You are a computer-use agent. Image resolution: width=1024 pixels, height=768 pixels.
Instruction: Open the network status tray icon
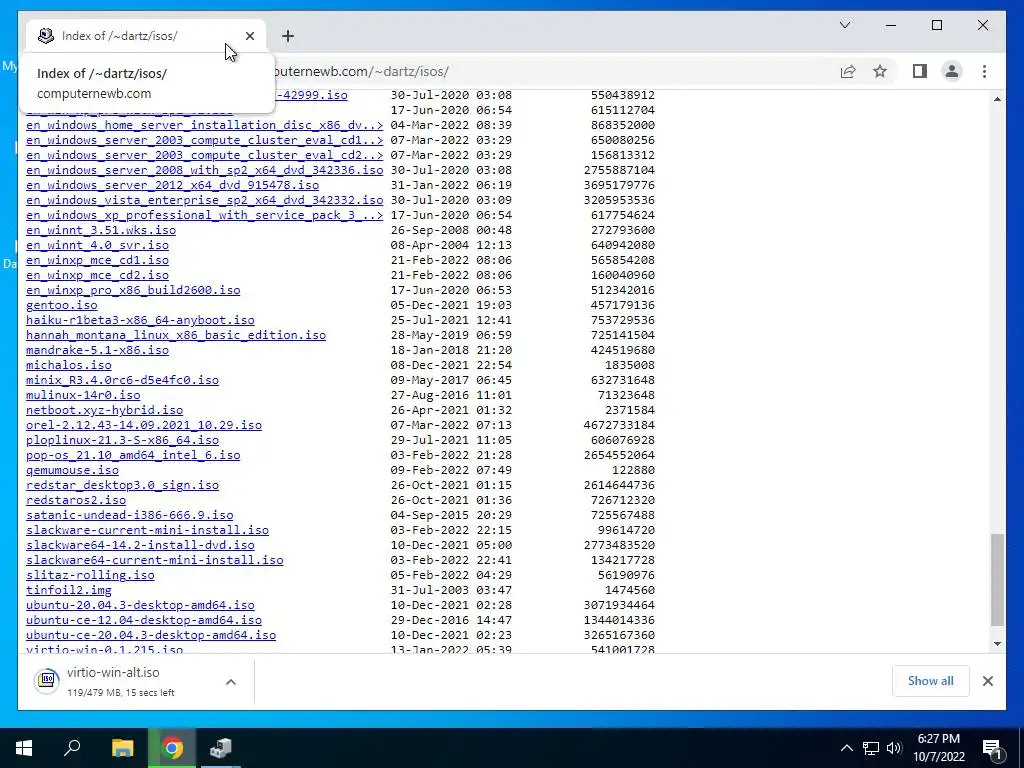click(x=871, y=748)
